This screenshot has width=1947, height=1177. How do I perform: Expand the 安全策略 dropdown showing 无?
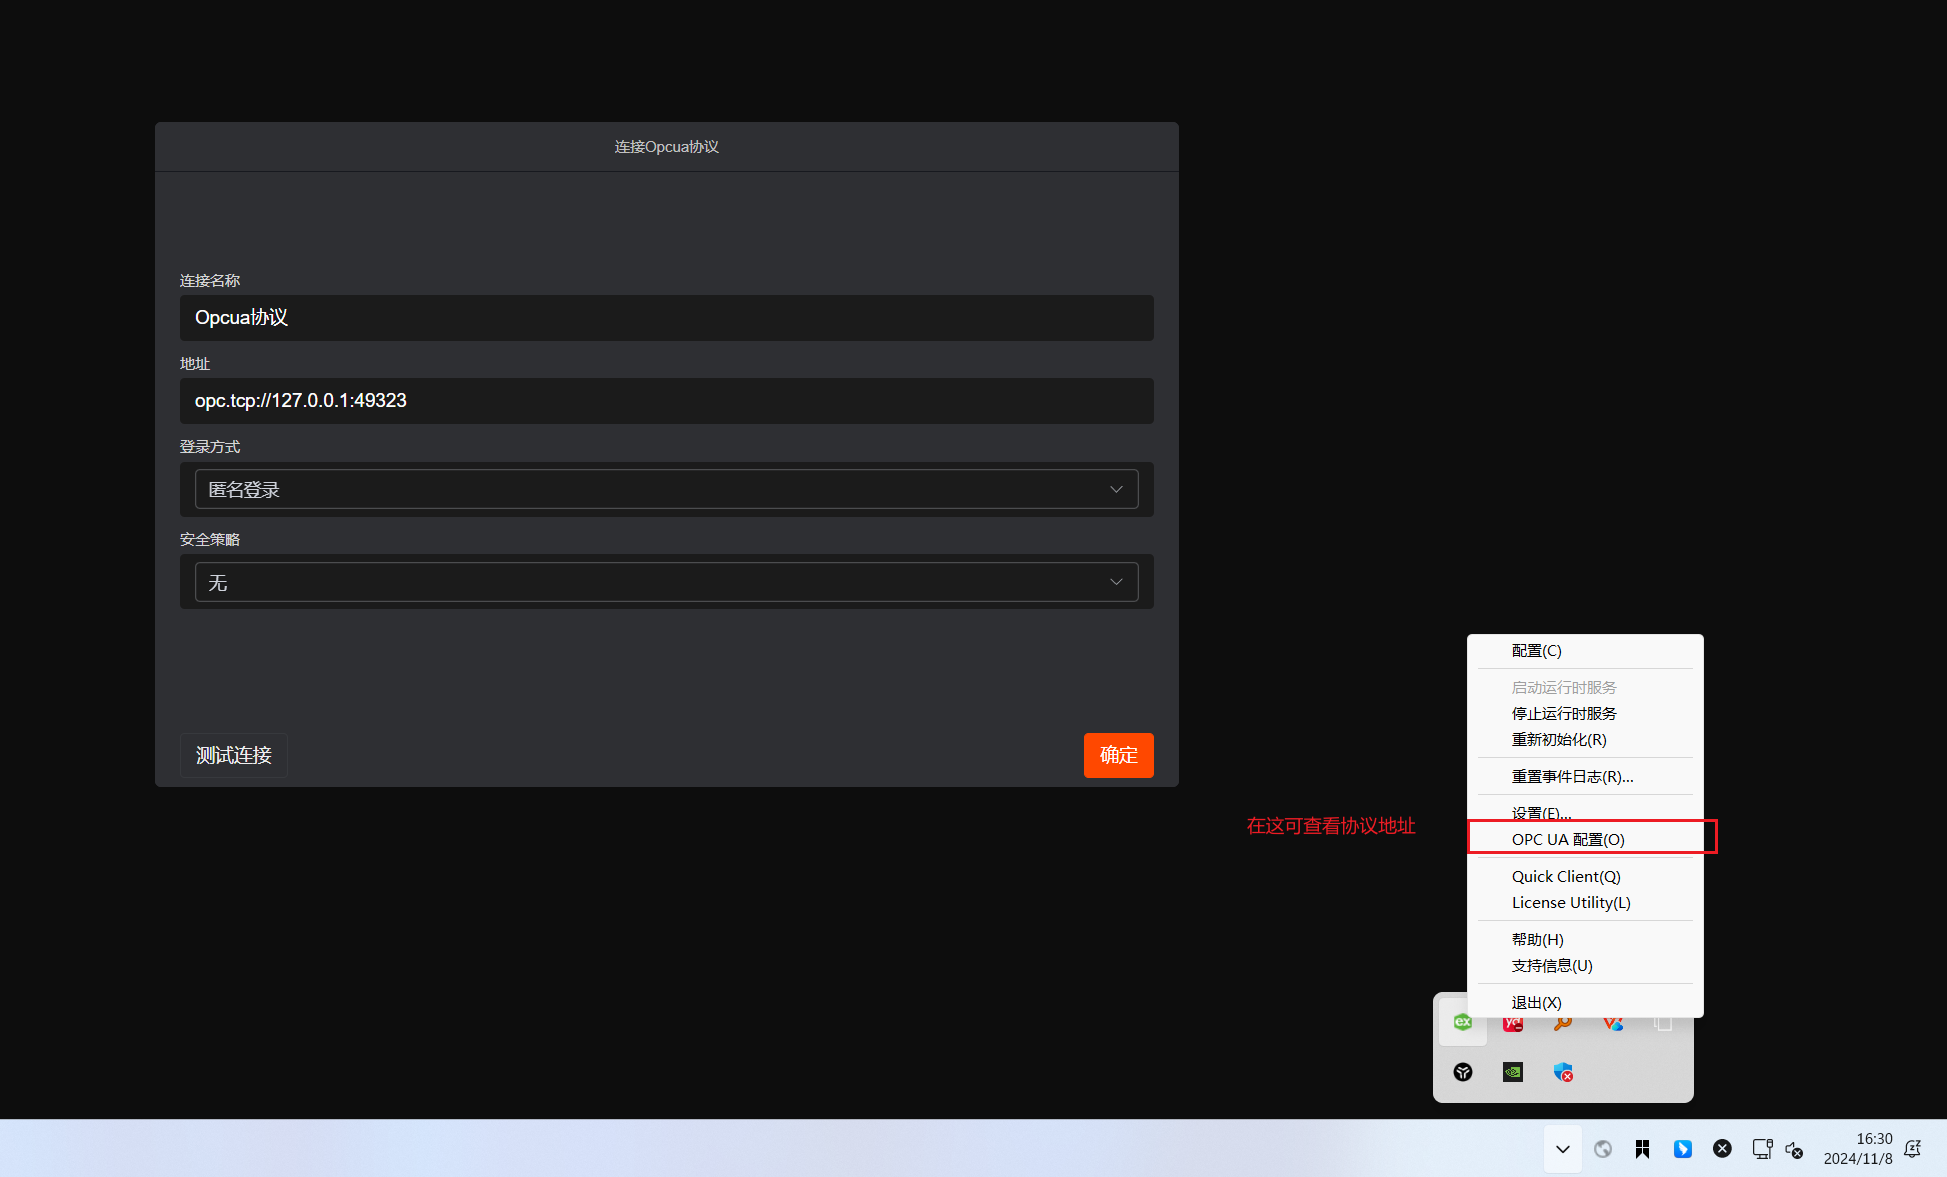tap(666, 582)
